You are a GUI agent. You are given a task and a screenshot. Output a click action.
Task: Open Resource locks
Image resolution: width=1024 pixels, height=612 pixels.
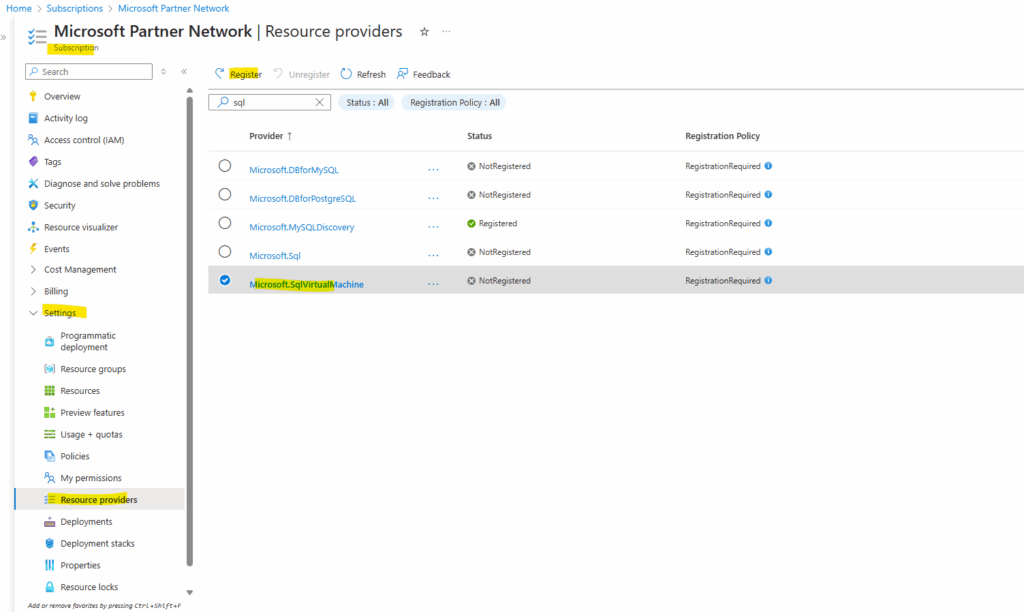coord(89,587)
